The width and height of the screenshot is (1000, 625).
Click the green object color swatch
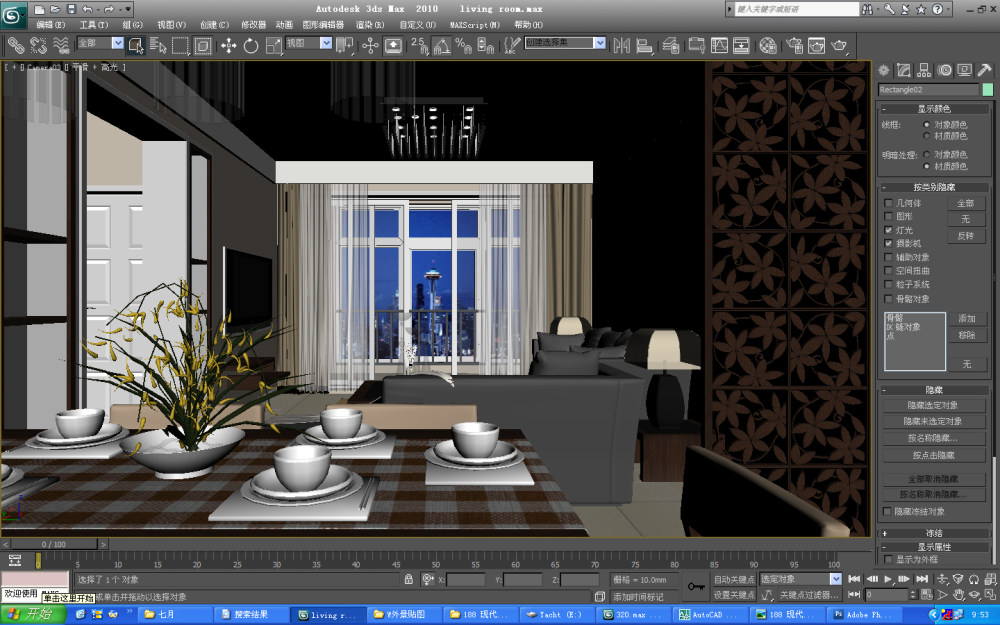(x=988, y=90)
